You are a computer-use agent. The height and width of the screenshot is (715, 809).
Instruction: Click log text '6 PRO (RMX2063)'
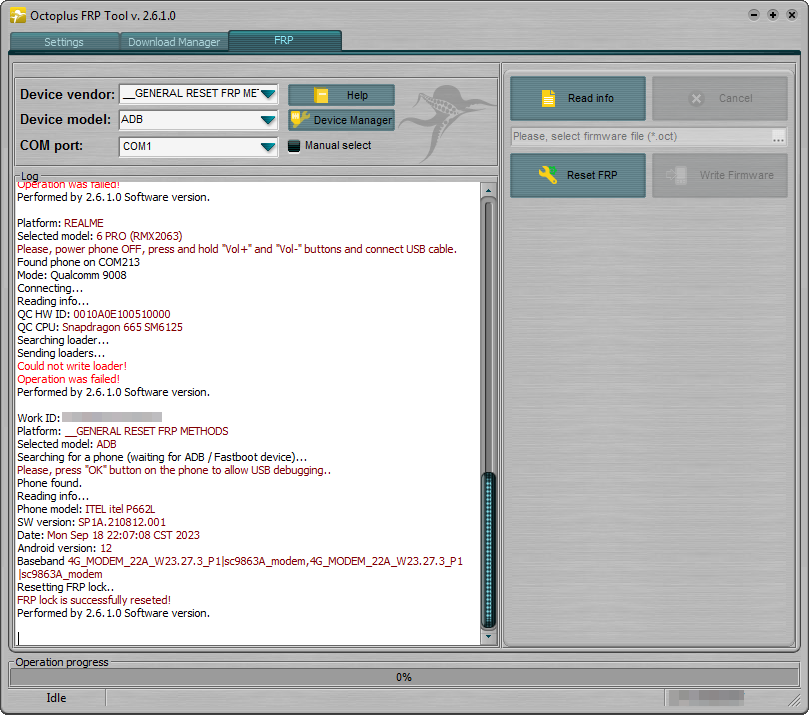[x=139, y=236]
